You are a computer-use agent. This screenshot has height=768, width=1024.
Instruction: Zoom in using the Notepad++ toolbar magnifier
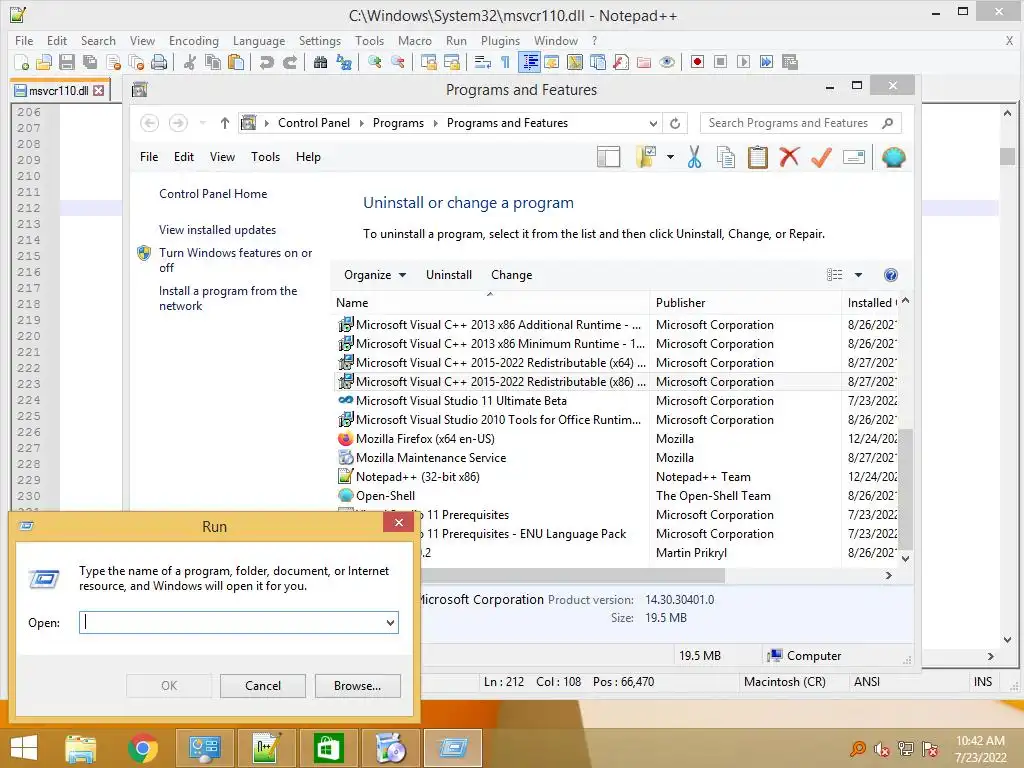(x=375, y=62)
